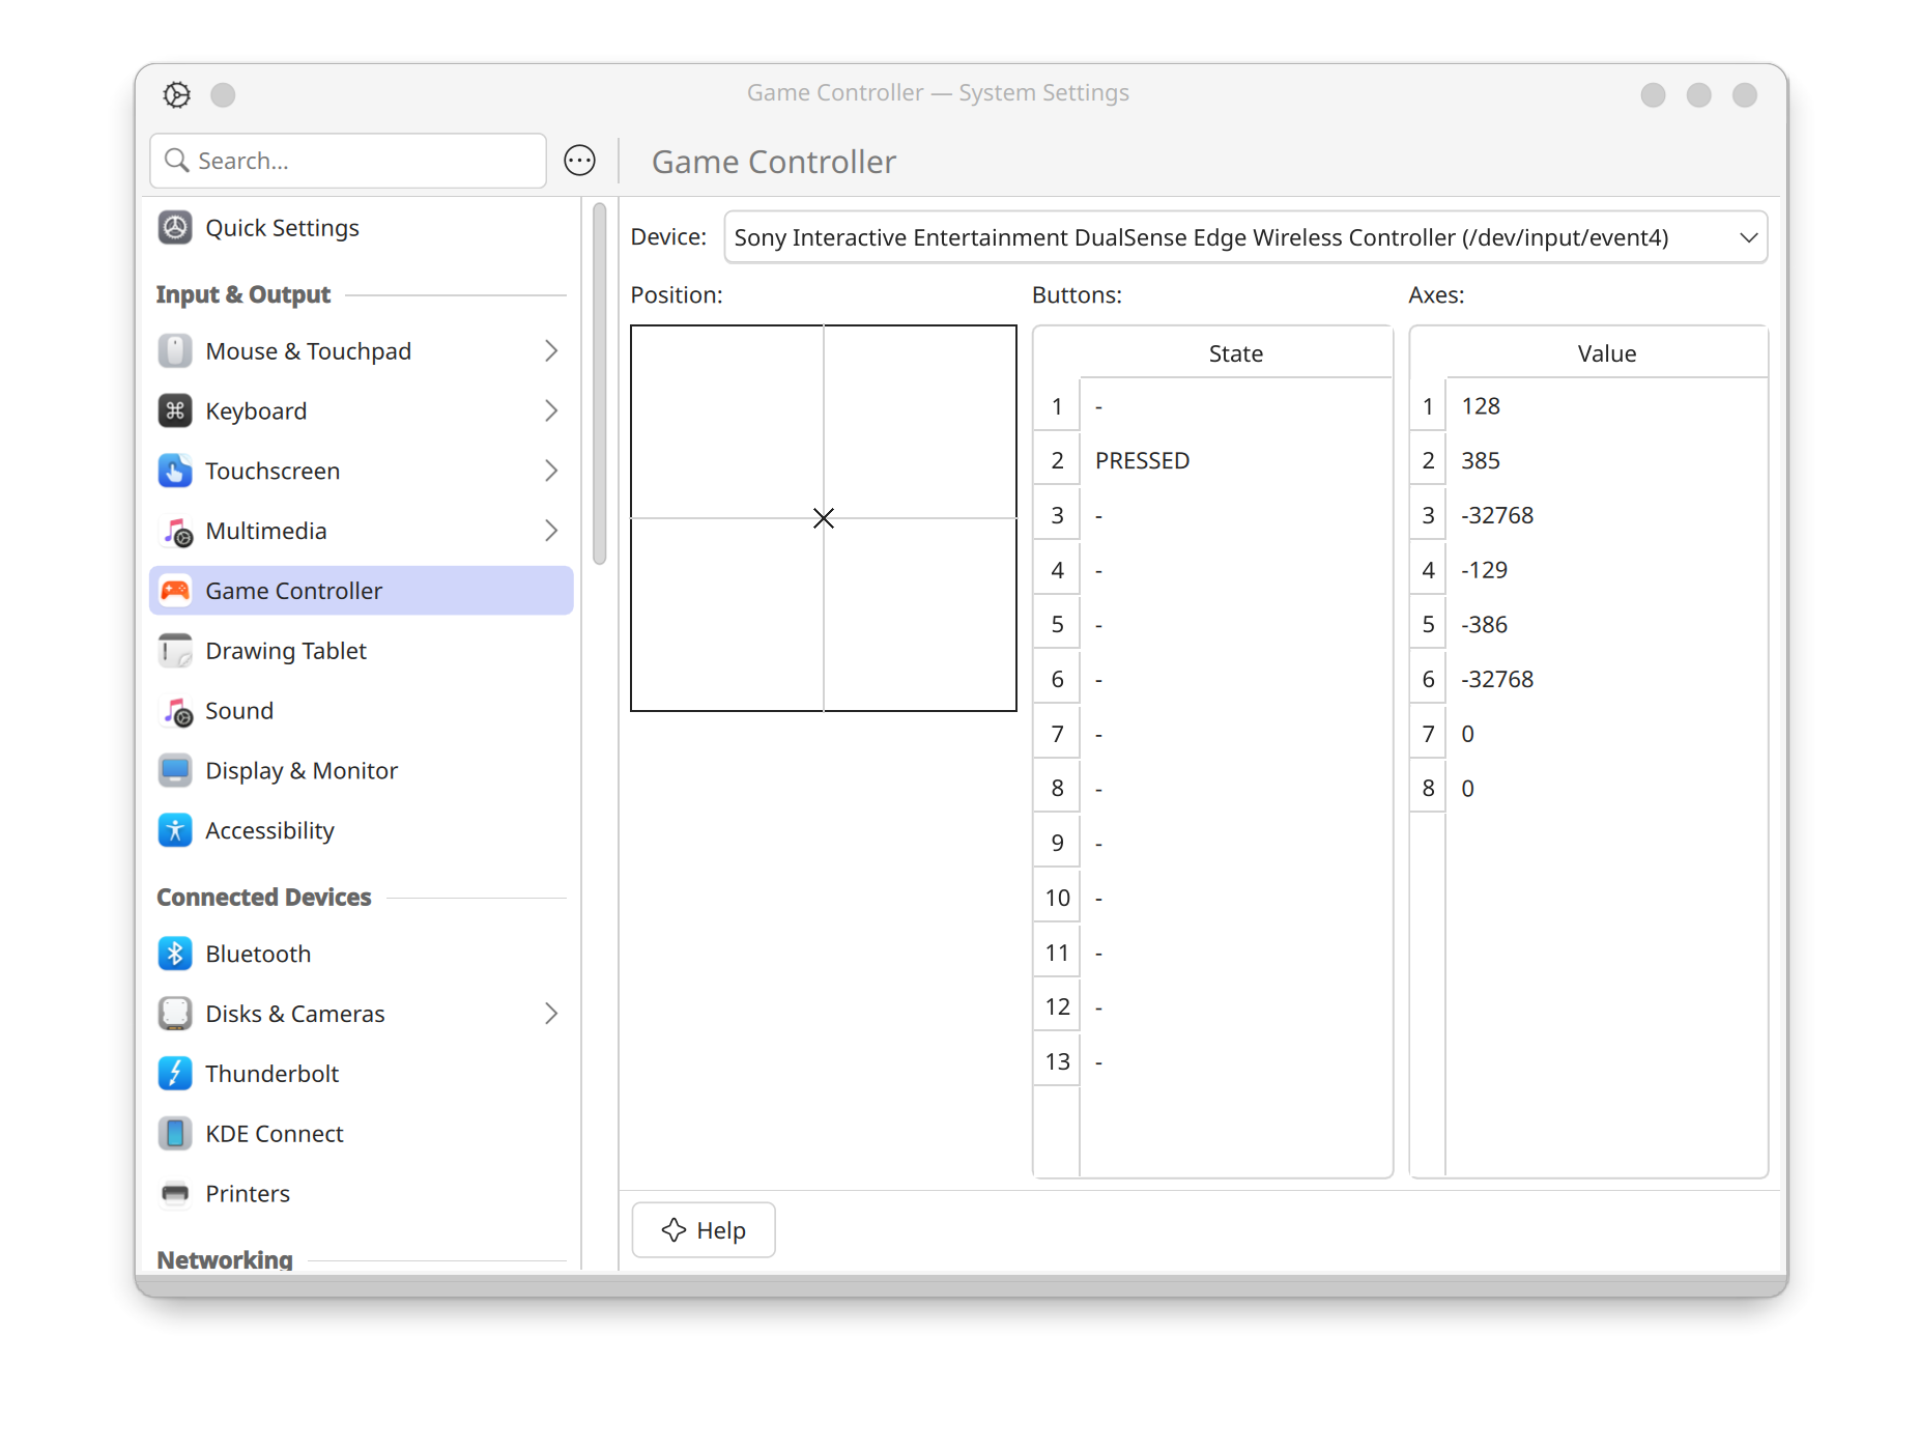
Task: Click the titlebar system settings gear icon
Action: coord(177,95)
